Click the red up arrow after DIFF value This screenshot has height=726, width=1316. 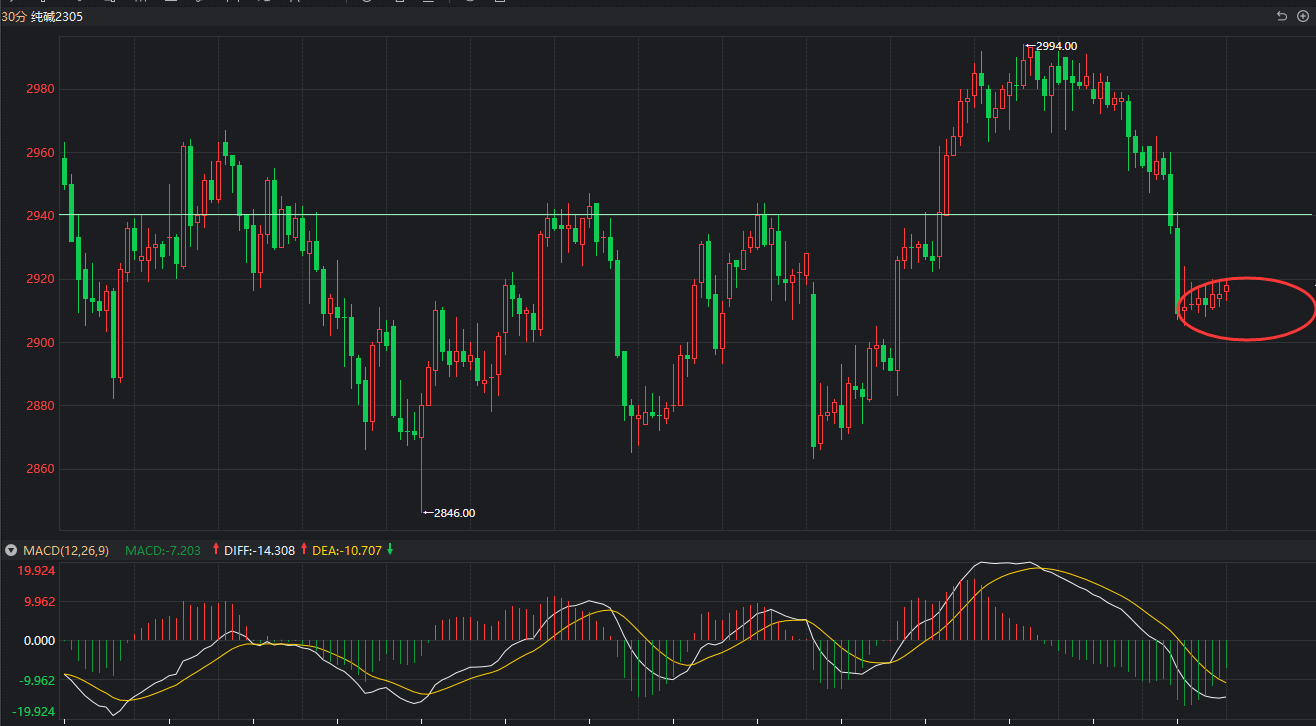point(304,549)
